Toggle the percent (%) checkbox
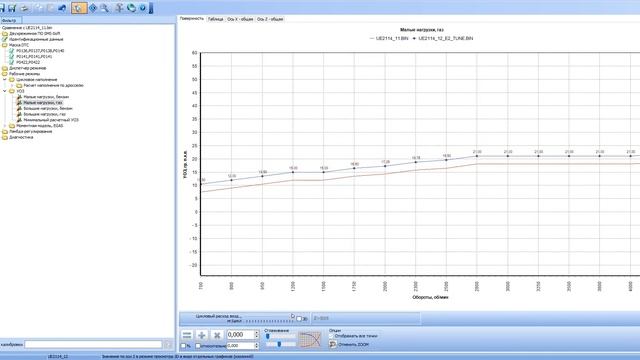The width and height of the screenshot is (640, 360). pos(183,346)
